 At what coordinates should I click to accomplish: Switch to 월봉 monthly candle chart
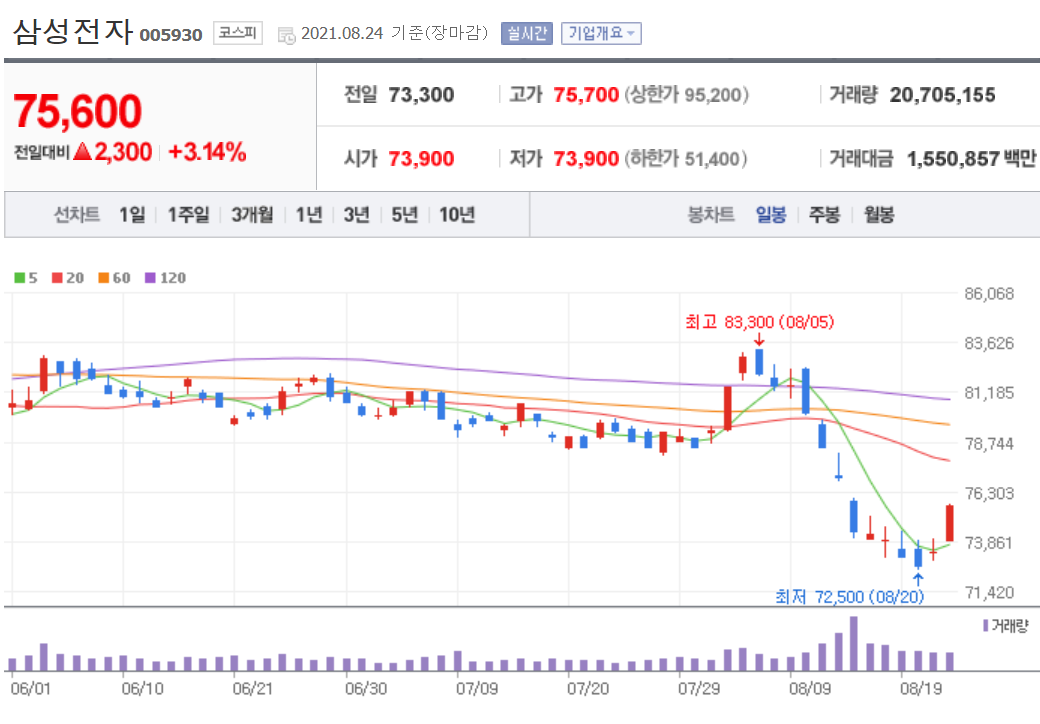(x=879, y=215)
